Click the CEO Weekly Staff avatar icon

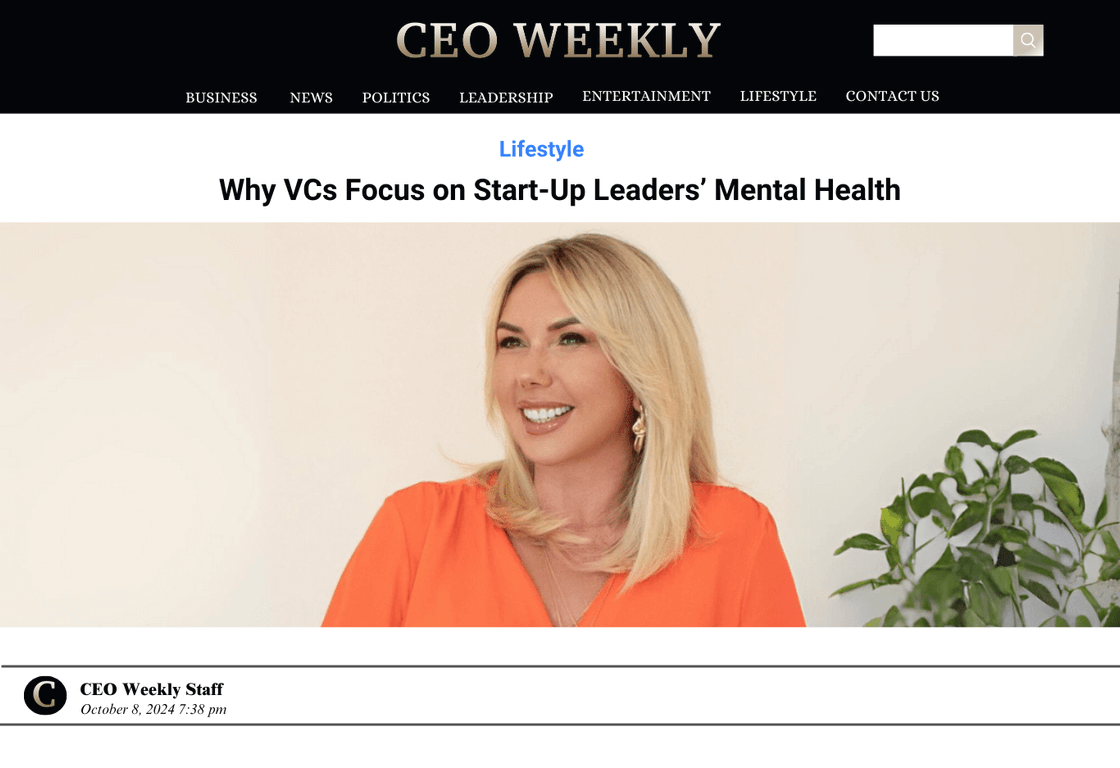pyautogui.click(x=45, y=695)
